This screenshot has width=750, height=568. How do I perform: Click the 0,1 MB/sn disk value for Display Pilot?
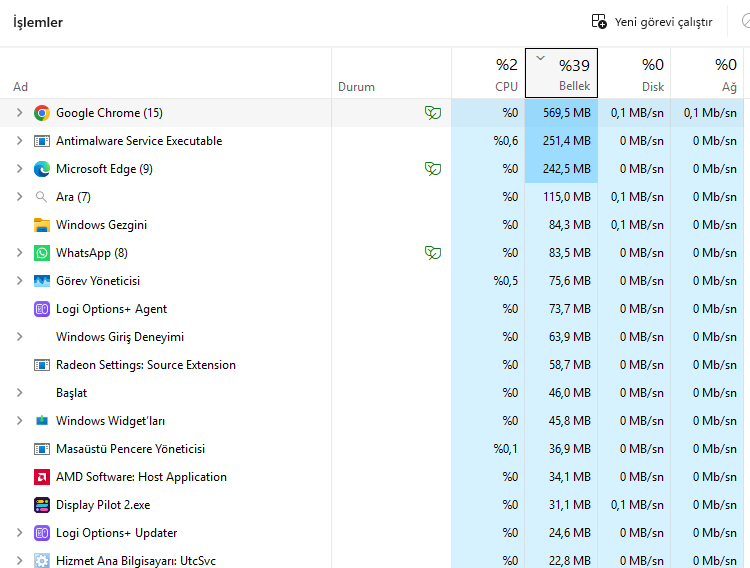point(637,505)
